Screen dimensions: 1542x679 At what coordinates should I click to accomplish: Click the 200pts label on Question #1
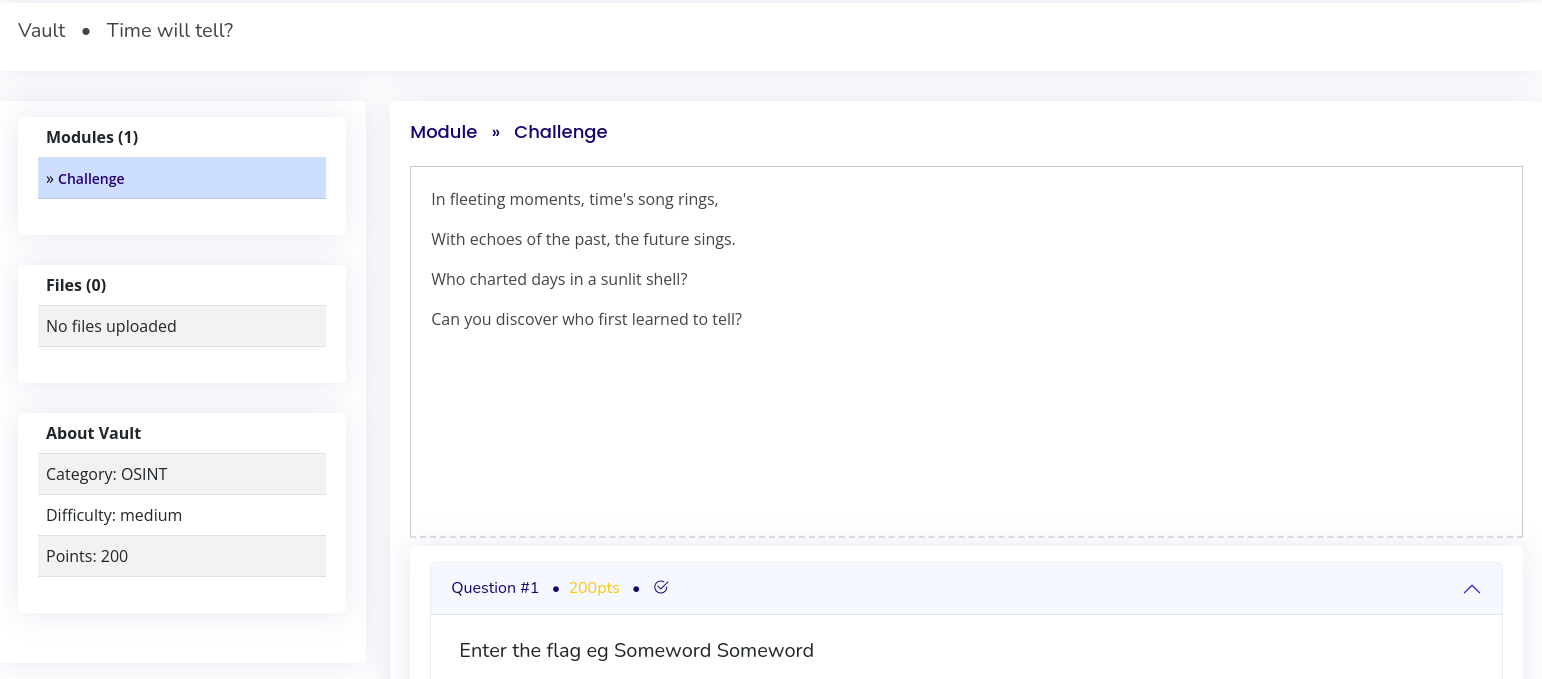pos(594,588)
